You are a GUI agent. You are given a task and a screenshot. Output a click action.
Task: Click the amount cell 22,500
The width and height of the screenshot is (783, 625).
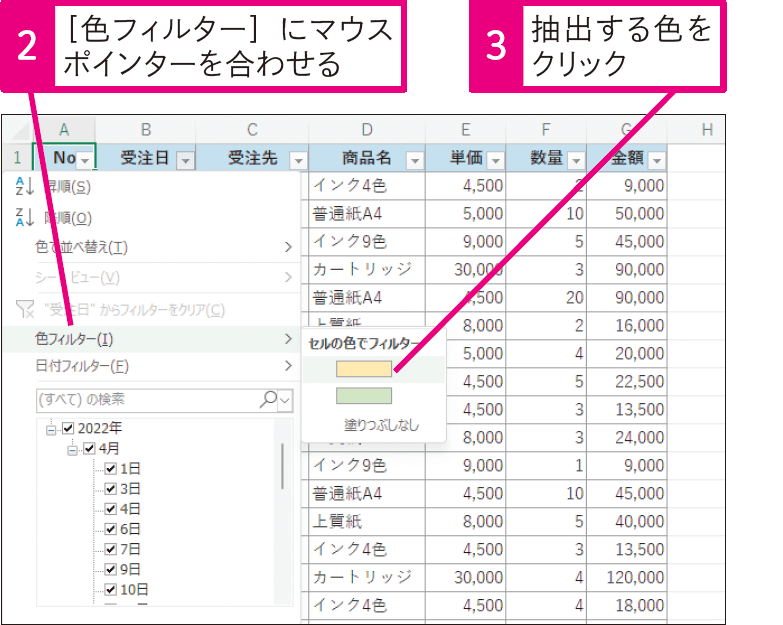click(627, 381)
